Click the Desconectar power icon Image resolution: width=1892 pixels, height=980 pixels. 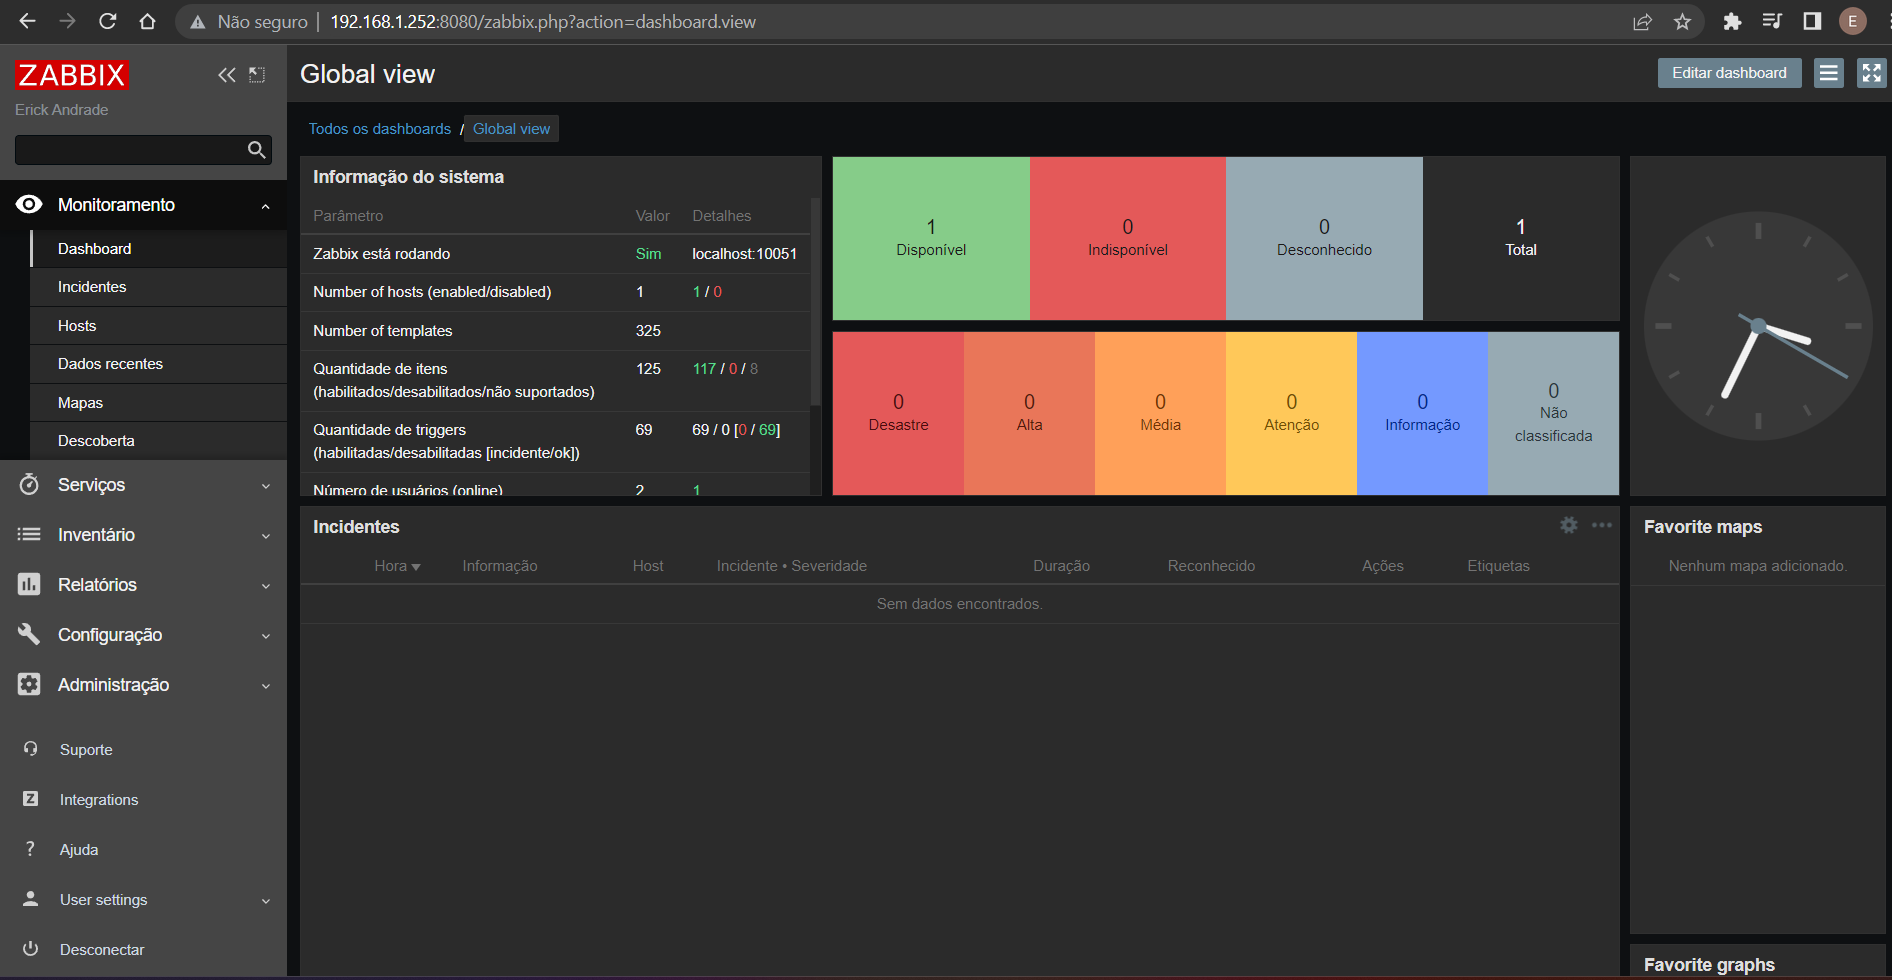pos(31,949)
